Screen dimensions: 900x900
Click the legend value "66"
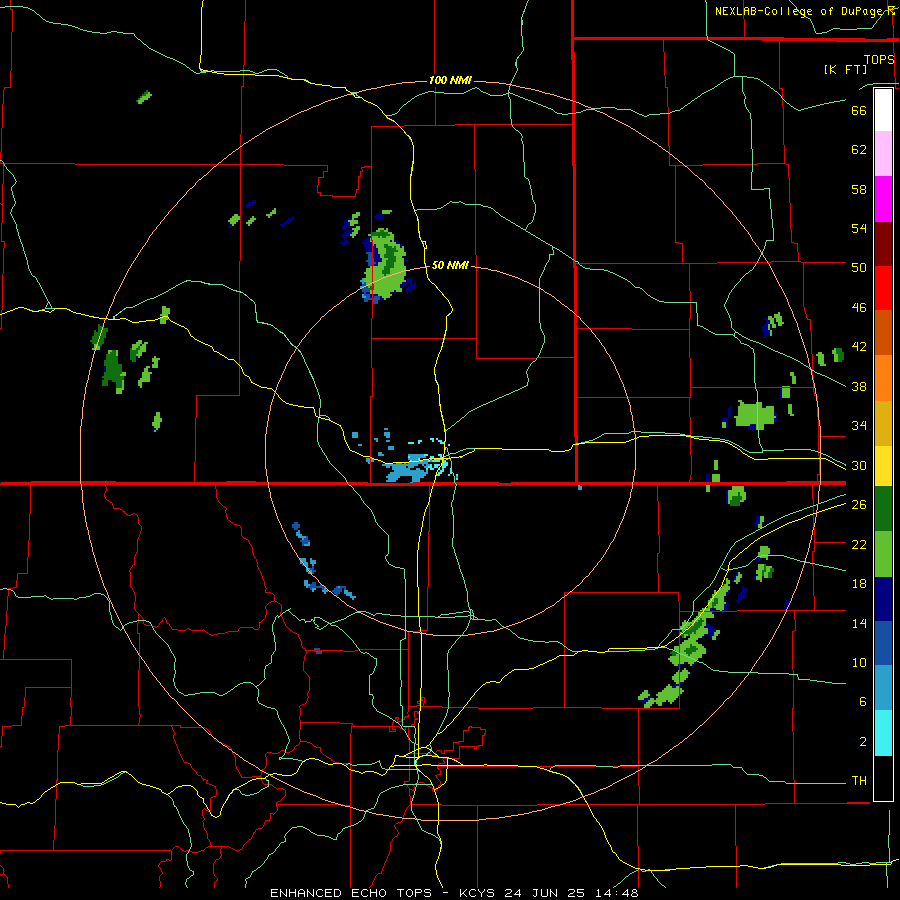[859, 110]
